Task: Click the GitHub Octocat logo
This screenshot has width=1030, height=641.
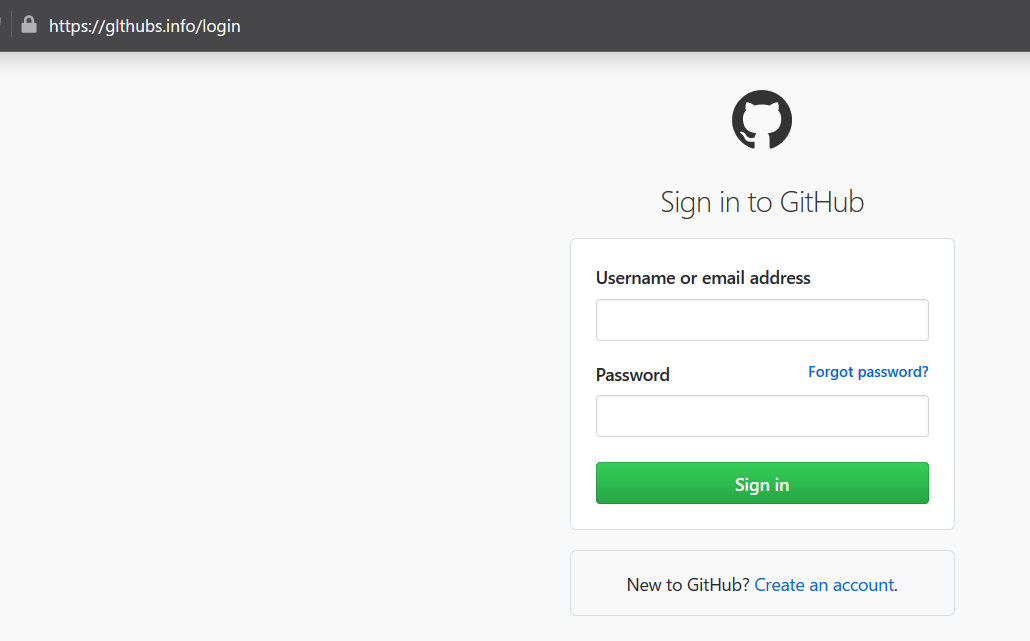Action: pyautogui.click(x=762, y=120)
